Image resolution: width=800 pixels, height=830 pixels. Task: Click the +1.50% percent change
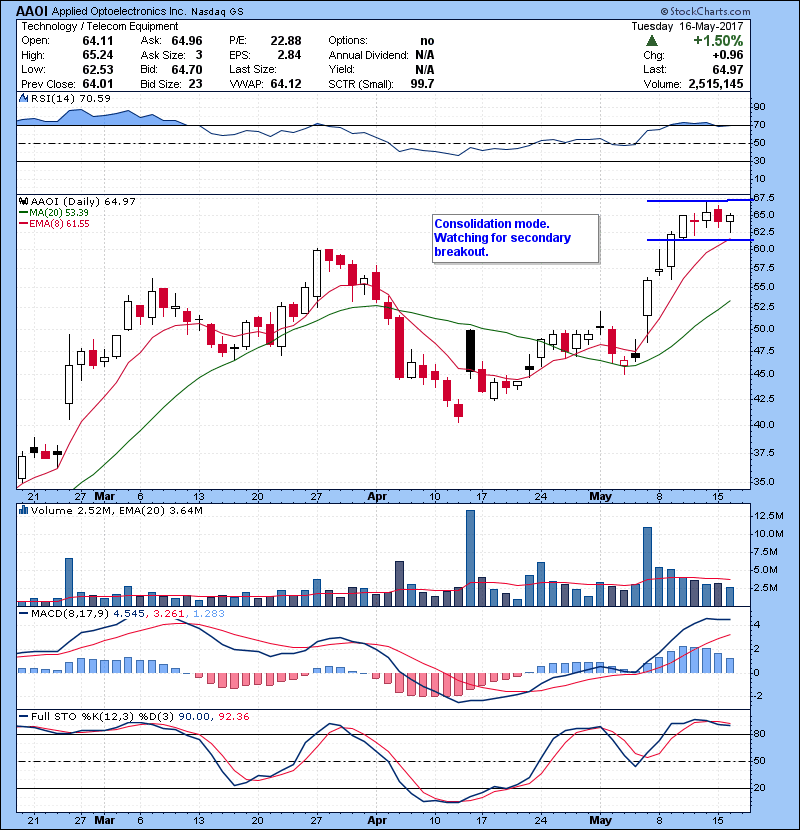click(718, 41)
